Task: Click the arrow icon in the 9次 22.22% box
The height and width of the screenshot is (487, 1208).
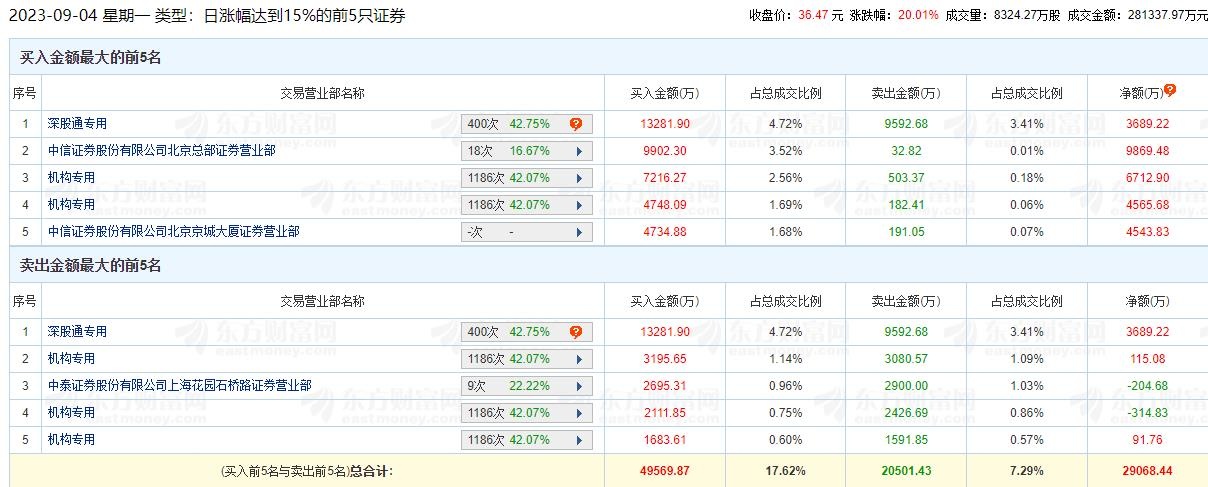Action: (579, 386)
